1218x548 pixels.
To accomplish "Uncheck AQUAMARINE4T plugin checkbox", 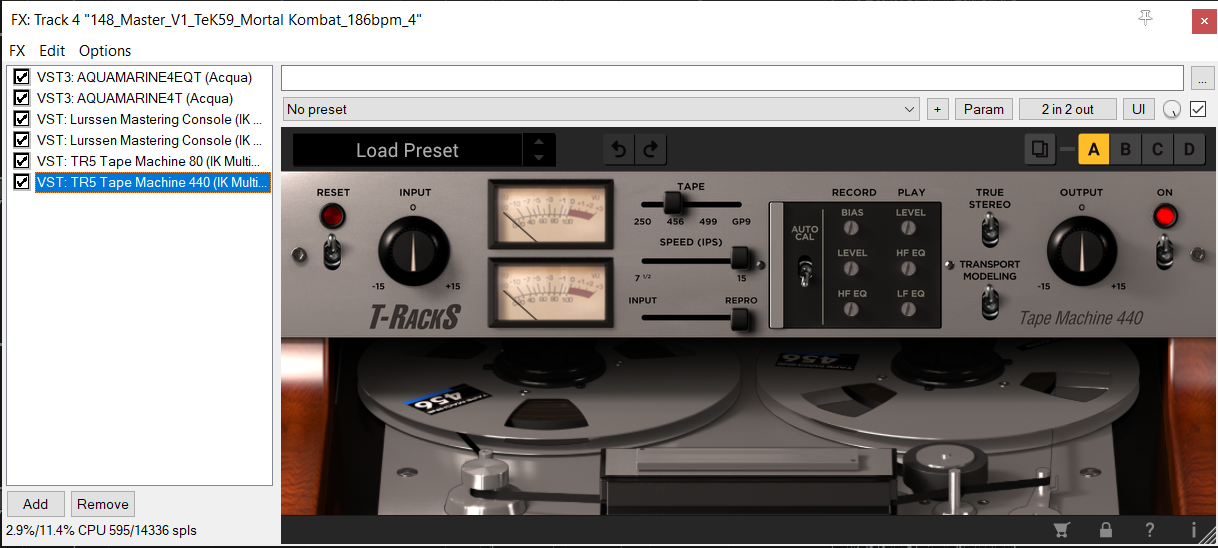I will (21, 98).
